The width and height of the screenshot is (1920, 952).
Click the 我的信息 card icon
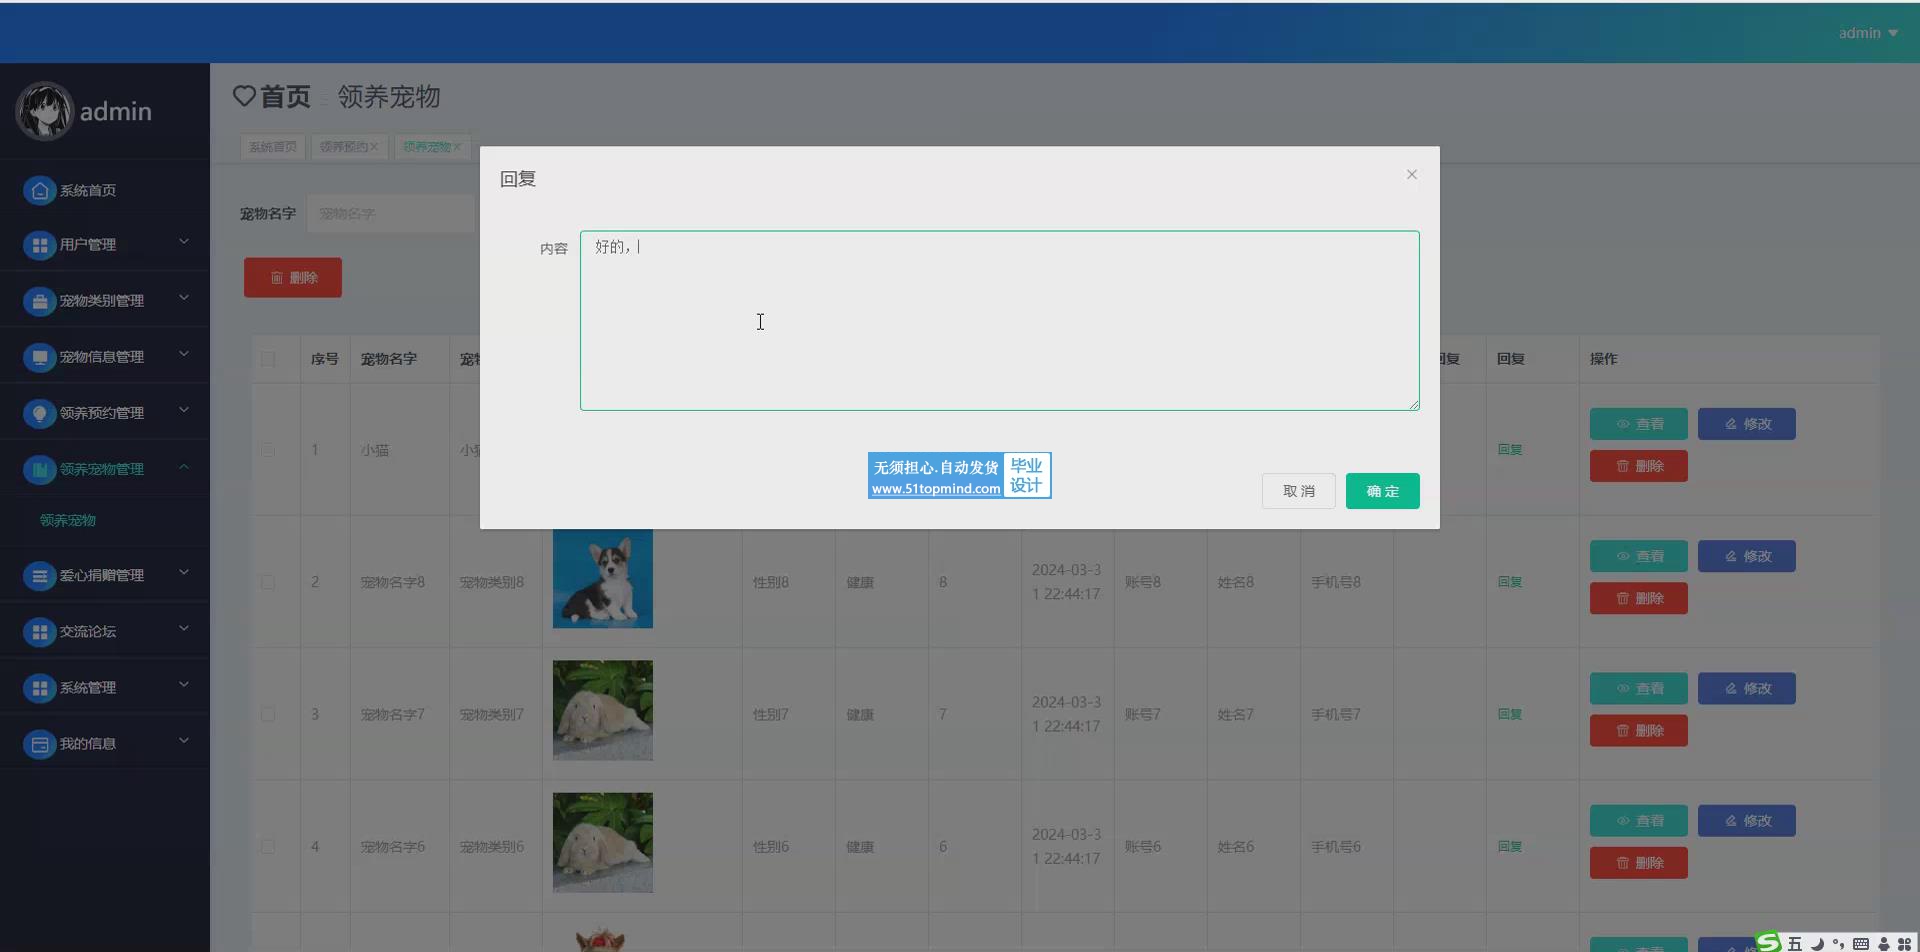(x=39, y=744)
